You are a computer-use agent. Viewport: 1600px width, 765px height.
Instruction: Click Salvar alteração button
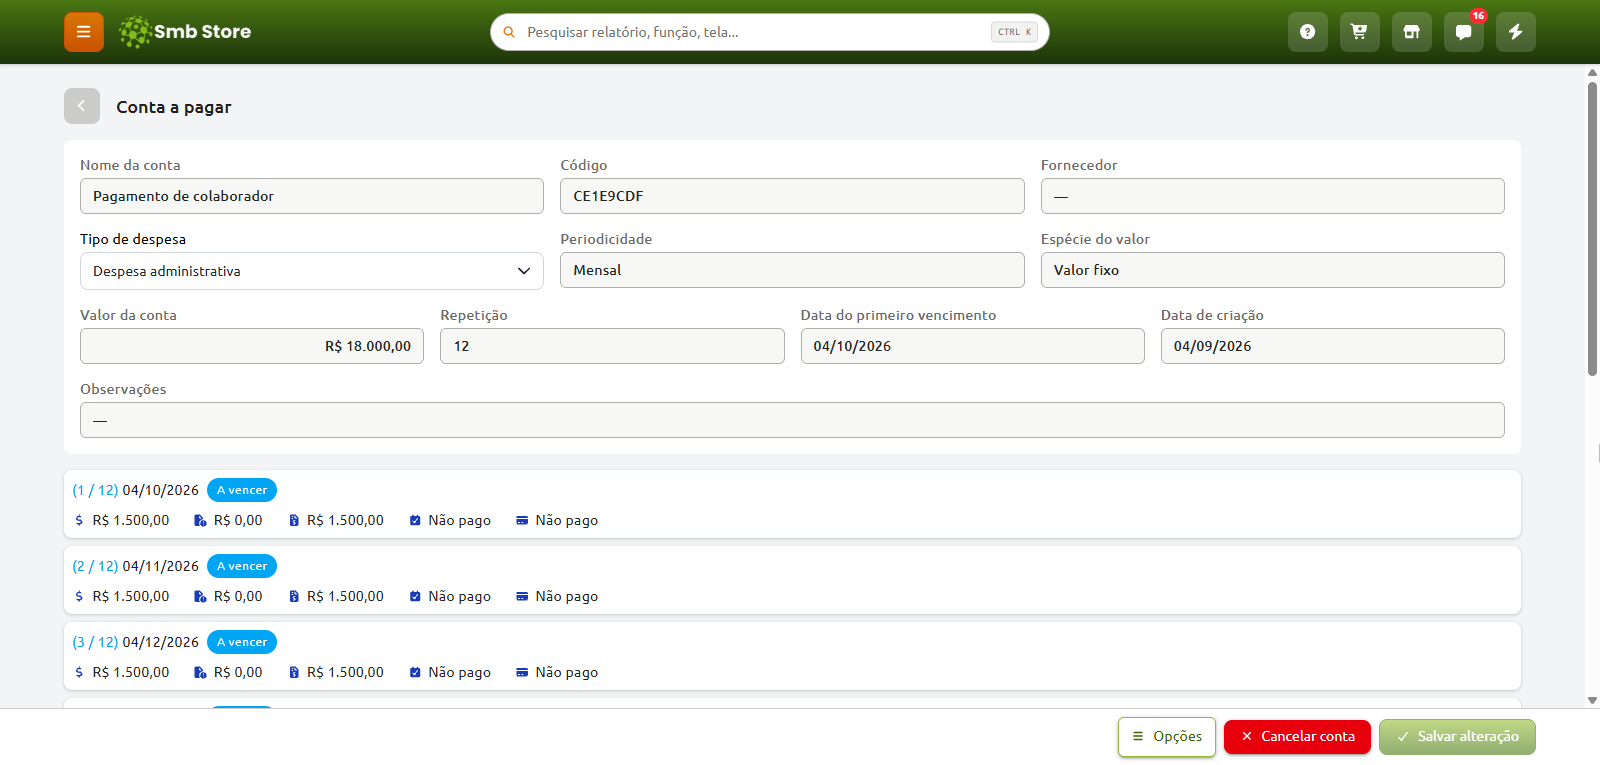[x=1457, y=737]
